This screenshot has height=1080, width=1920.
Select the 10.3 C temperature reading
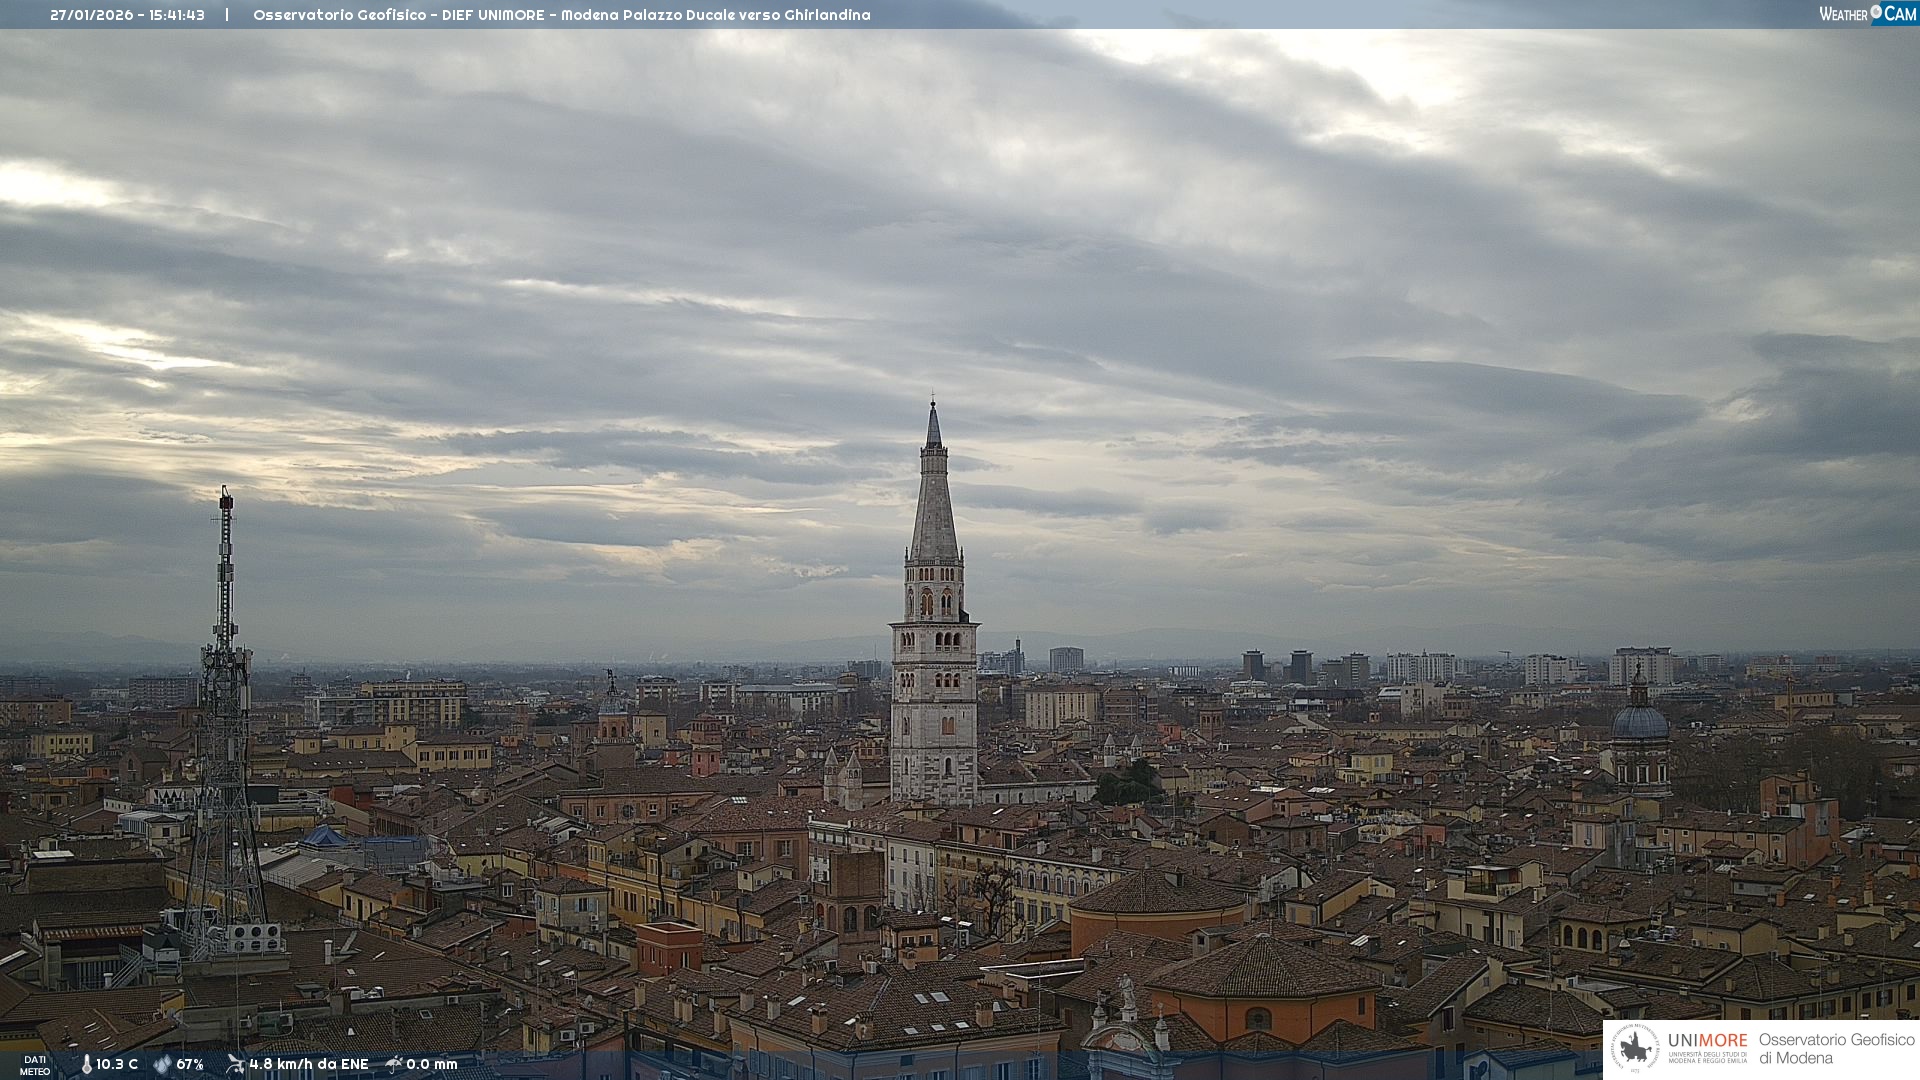[x=117, y=1065]
